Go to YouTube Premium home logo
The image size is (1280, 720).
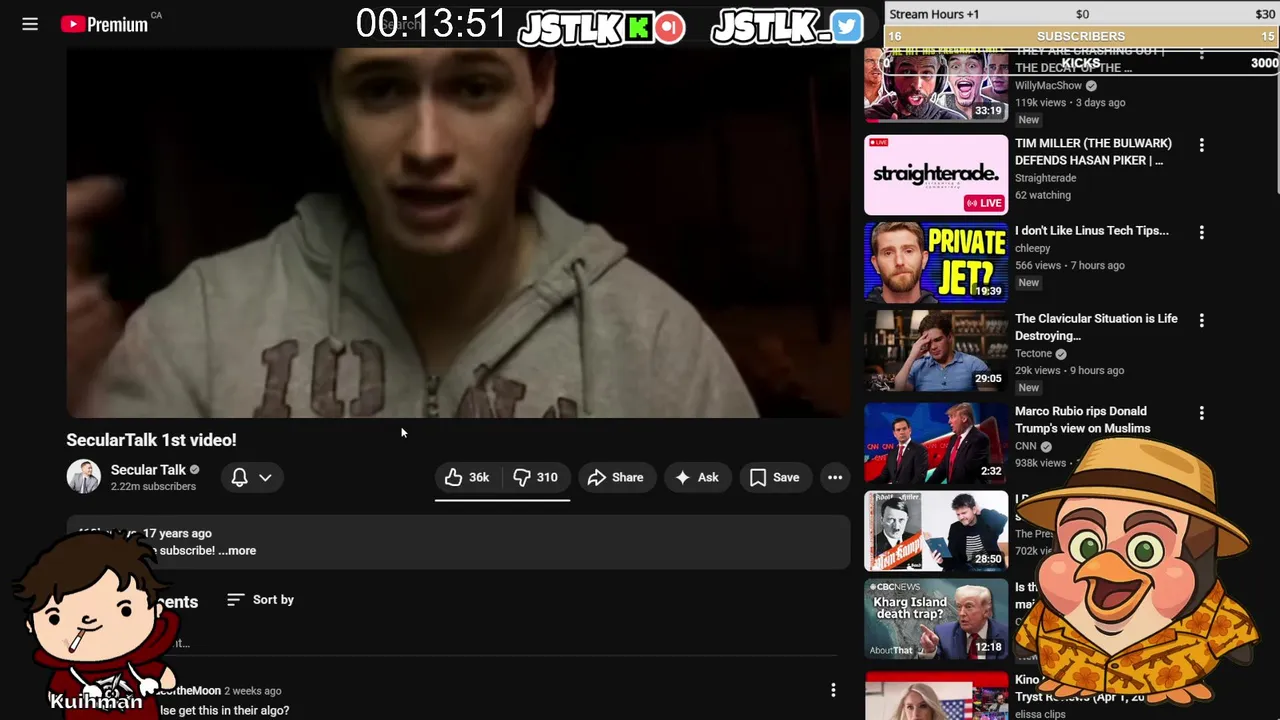[104, 24]
